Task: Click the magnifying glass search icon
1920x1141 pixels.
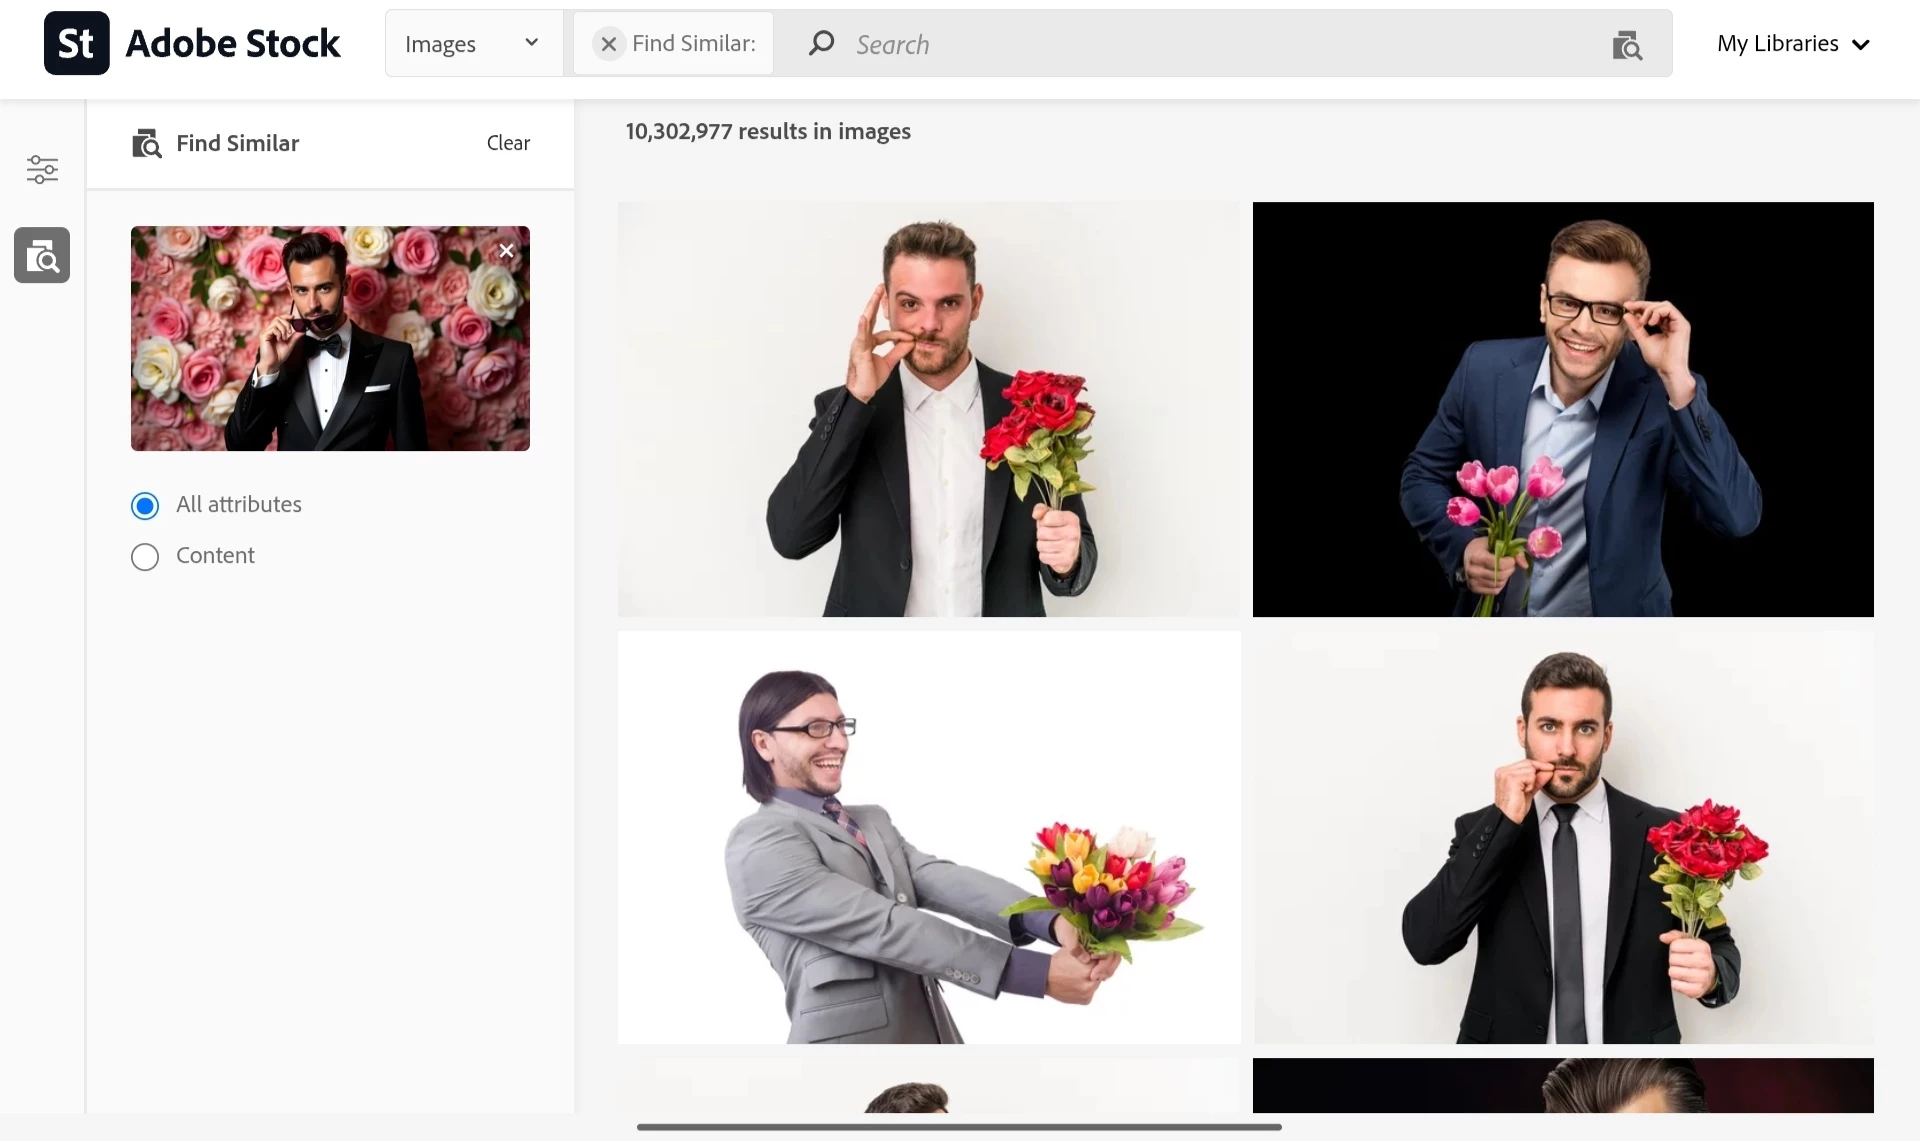Action: tap(821, 43)
